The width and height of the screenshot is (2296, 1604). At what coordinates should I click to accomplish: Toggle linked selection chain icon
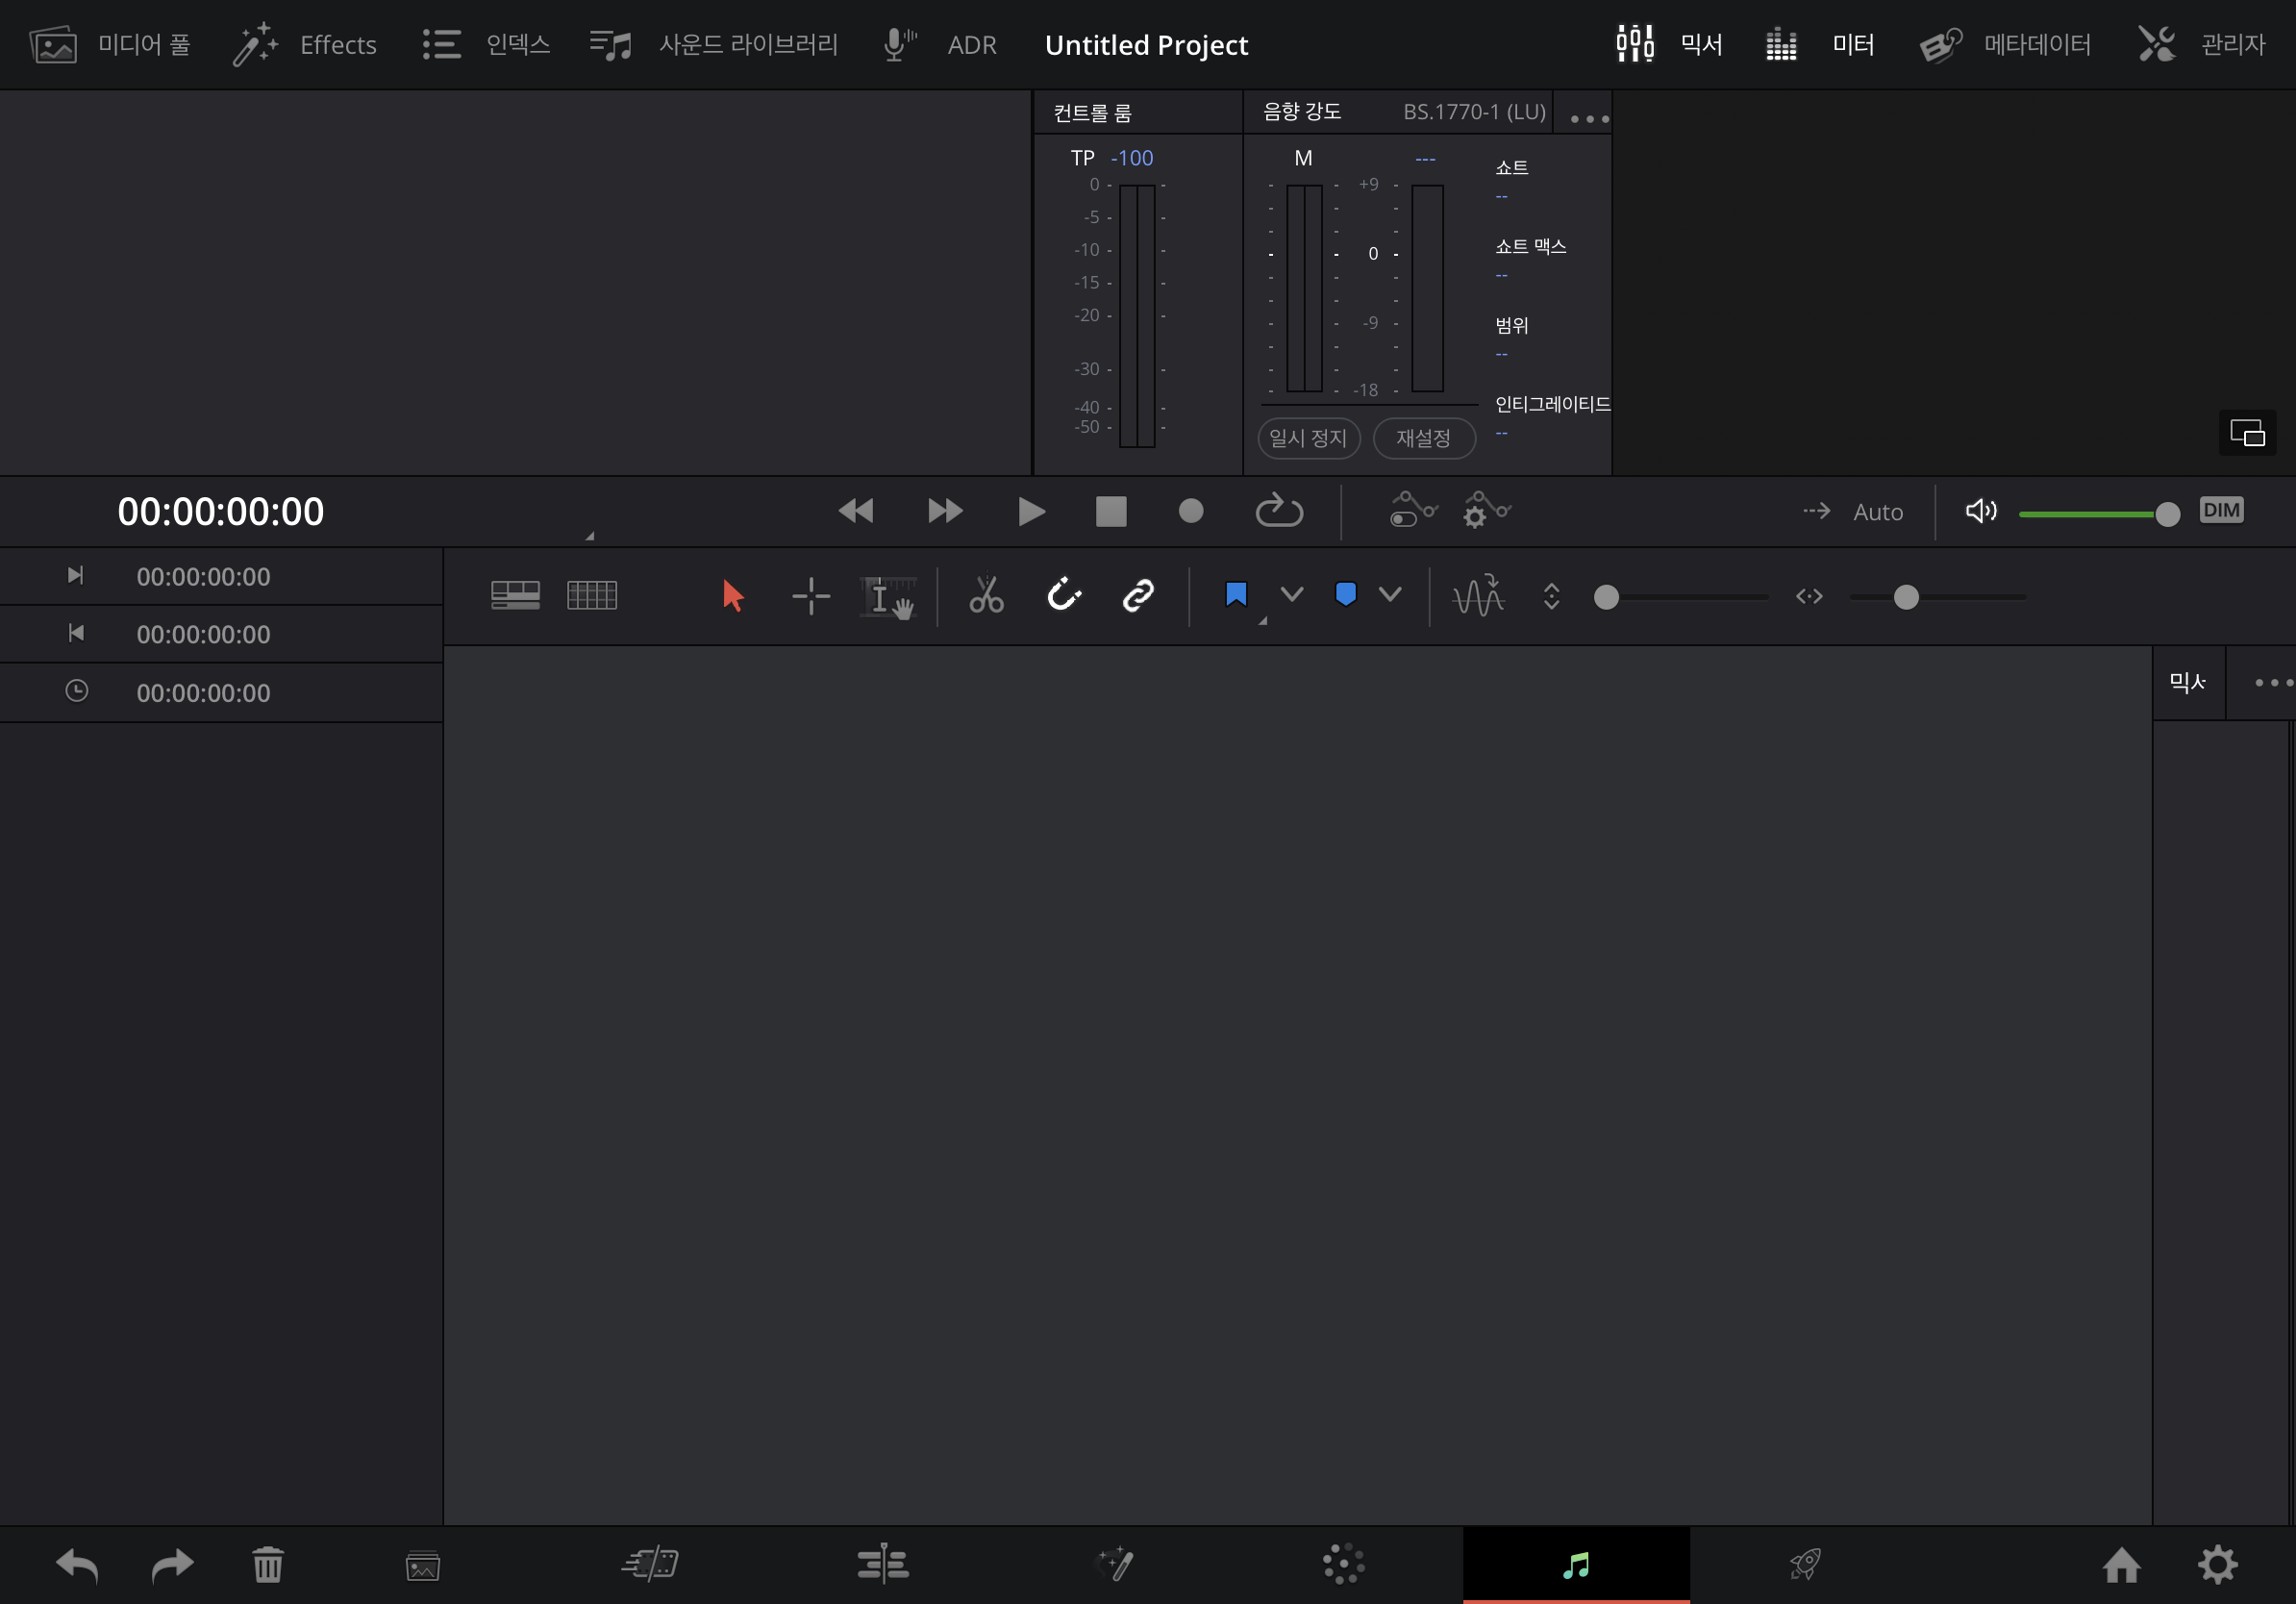click(1138, 596)
